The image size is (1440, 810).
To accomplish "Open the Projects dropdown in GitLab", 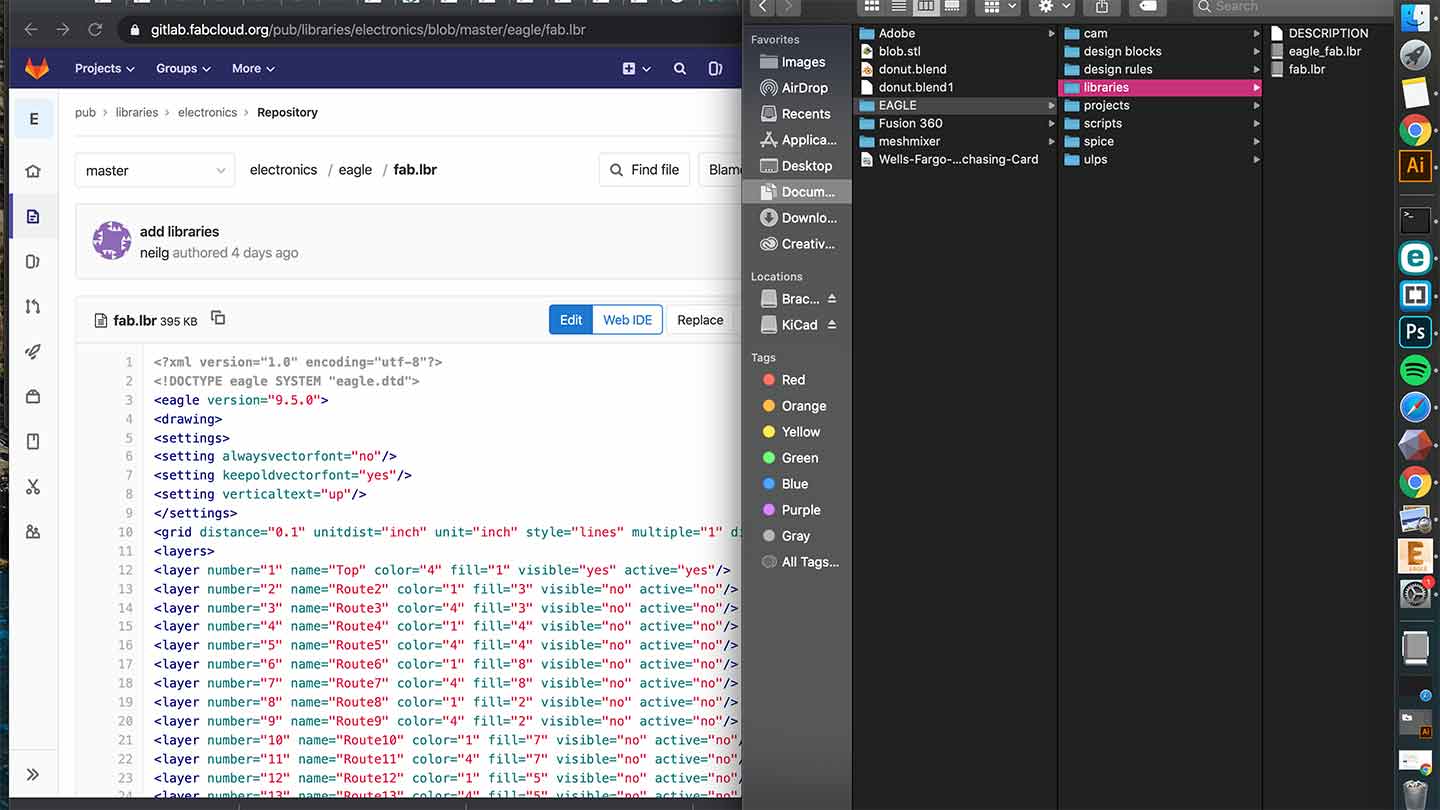I will [x=105, y=68].
